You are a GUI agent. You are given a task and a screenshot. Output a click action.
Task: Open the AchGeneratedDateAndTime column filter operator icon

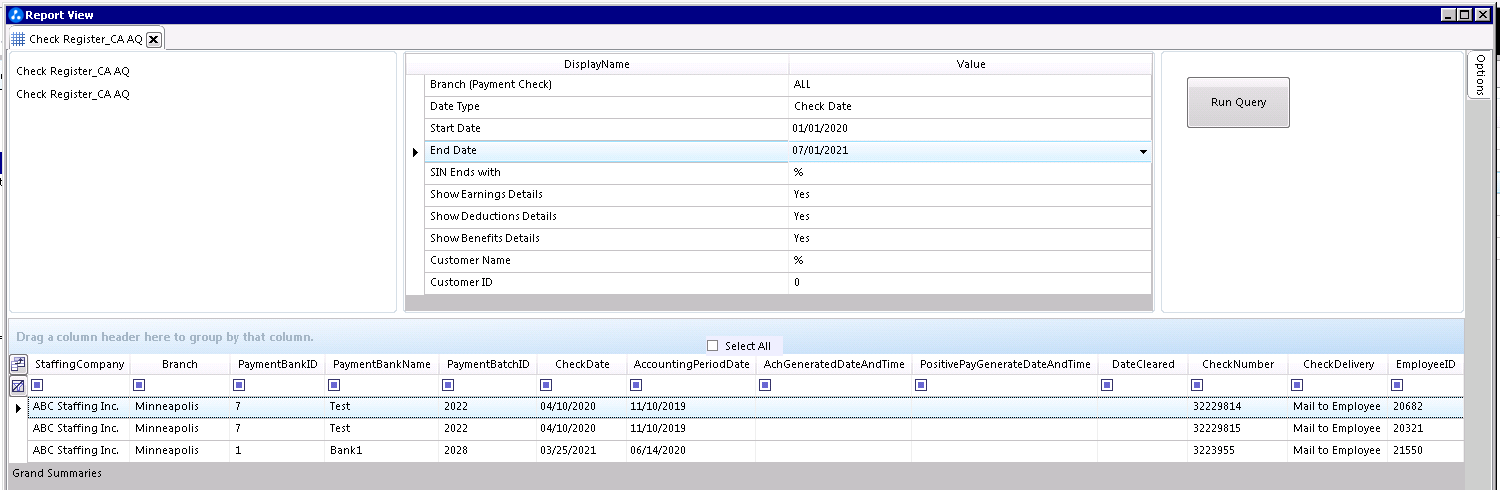point(765,385)
